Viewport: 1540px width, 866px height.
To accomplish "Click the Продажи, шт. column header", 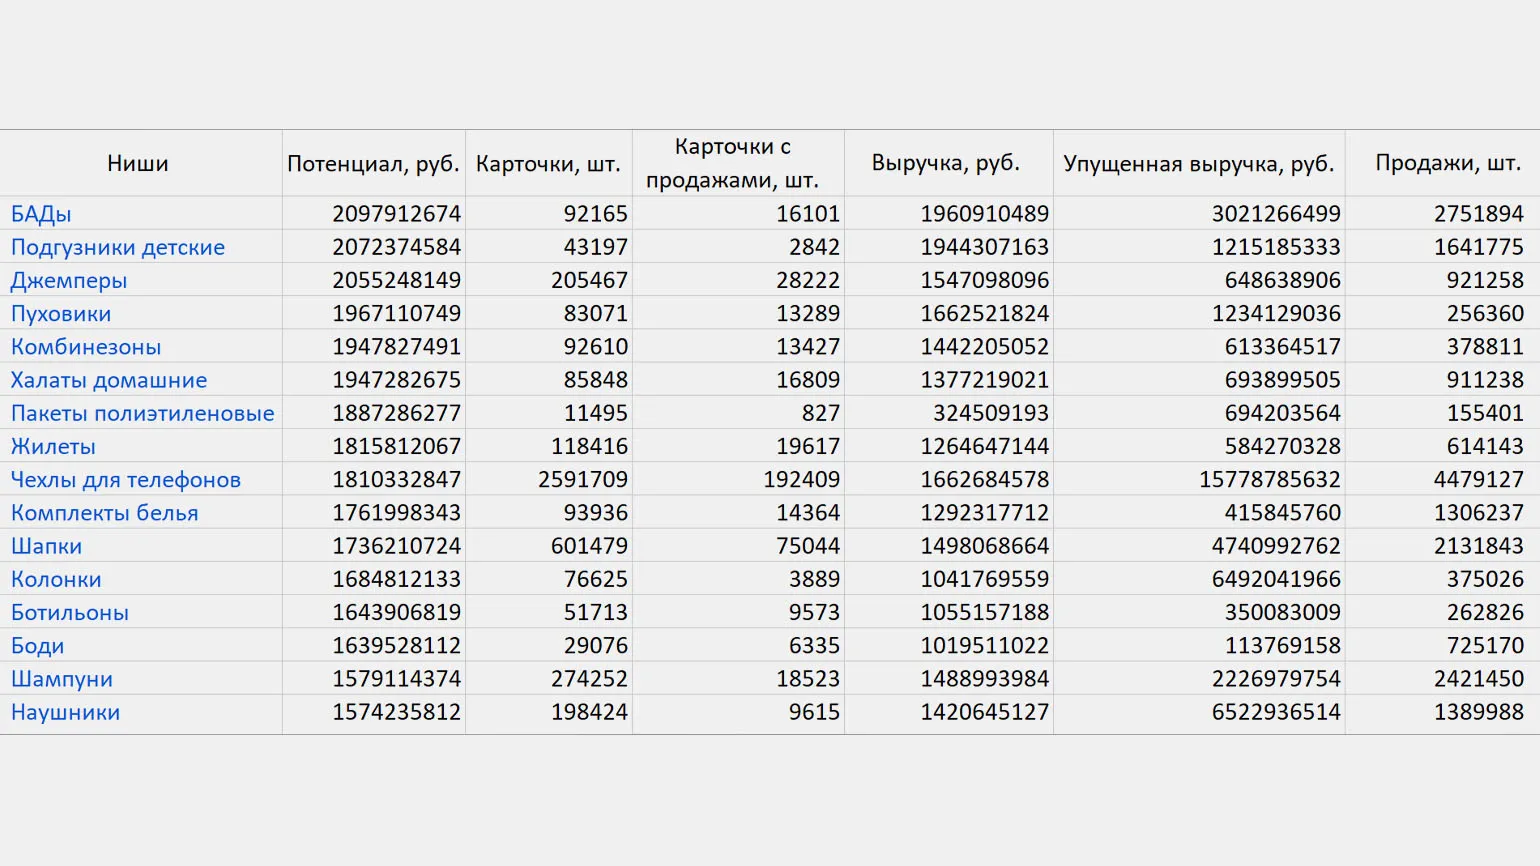I will [x=1447, y=163].
